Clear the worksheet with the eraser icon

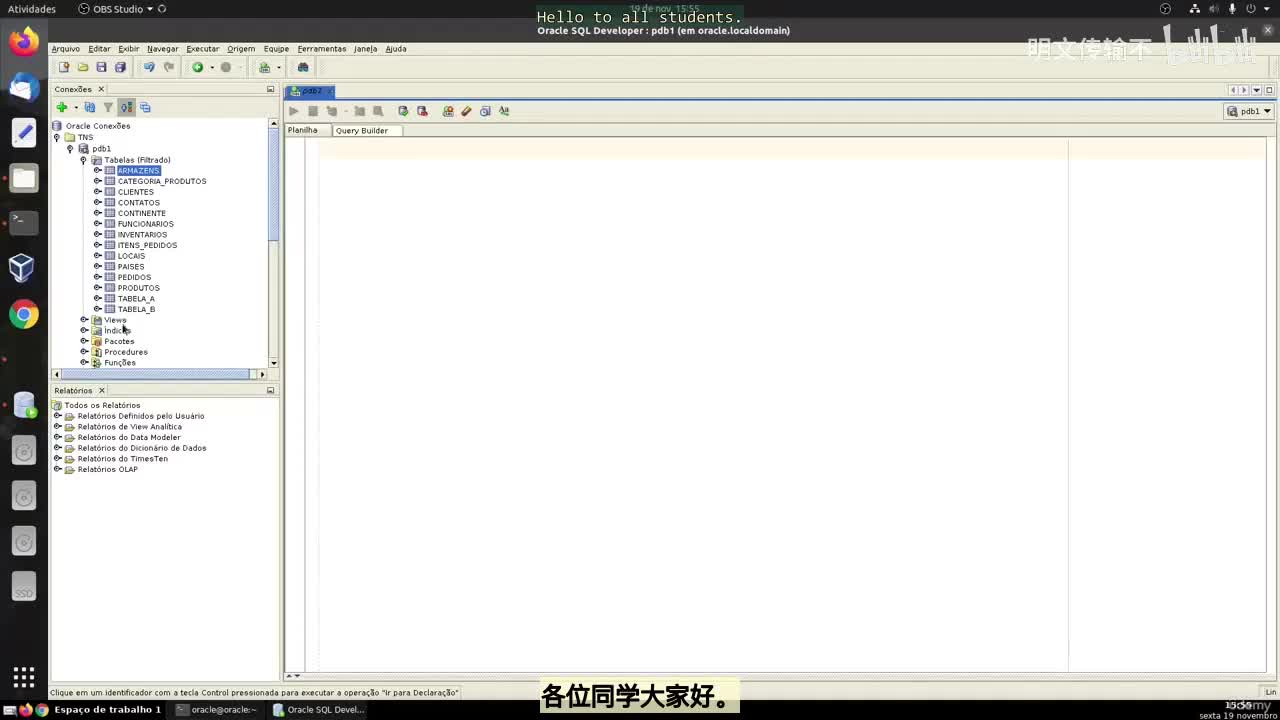click(x=466, y=111)
